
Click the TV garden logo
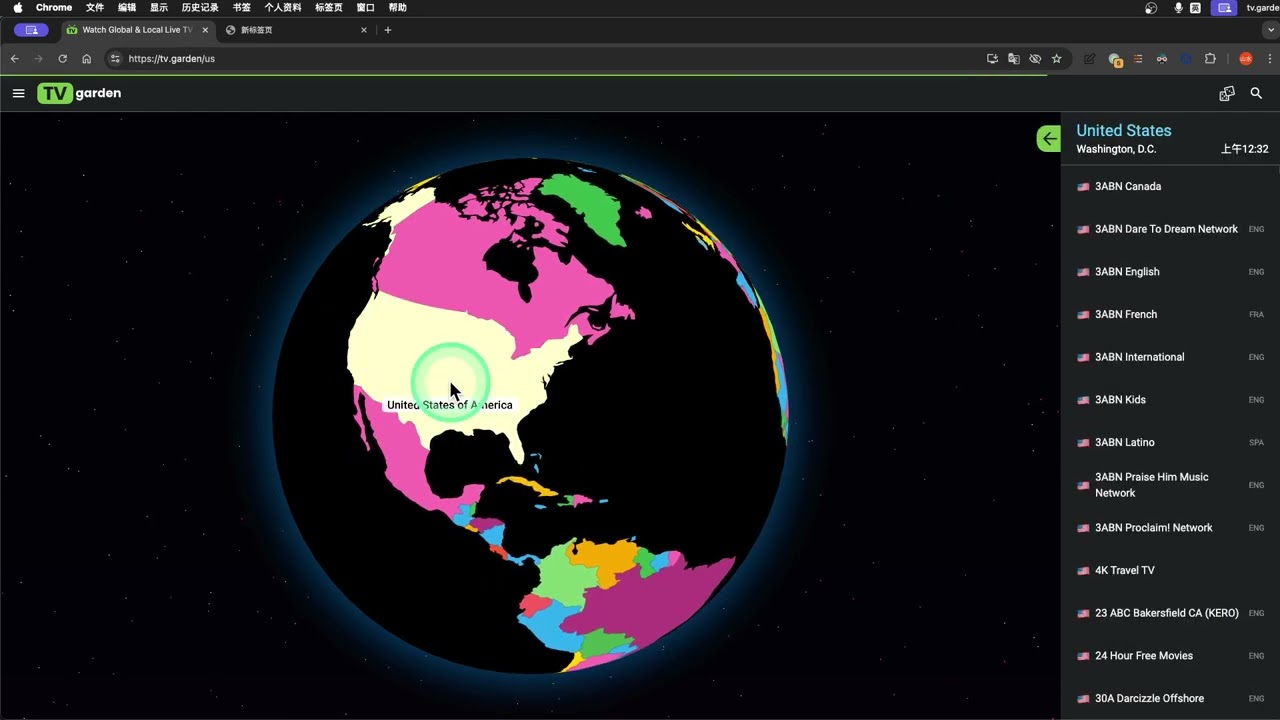79,93
